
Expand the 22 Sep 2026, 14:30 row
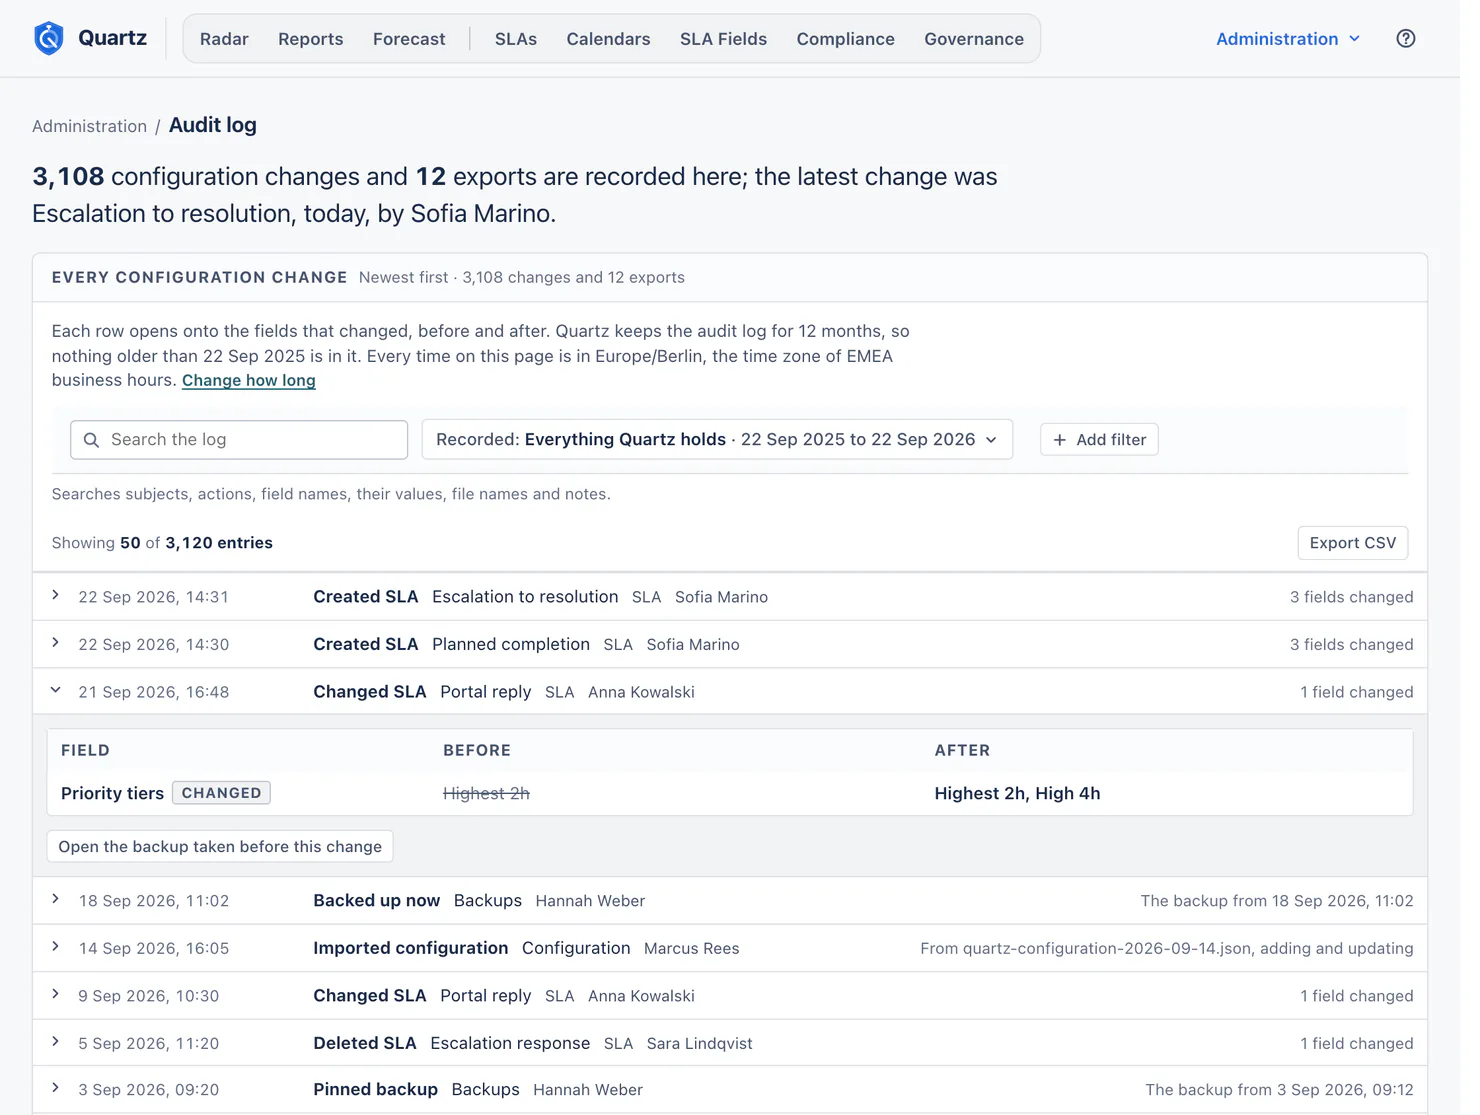coord(730,644)
